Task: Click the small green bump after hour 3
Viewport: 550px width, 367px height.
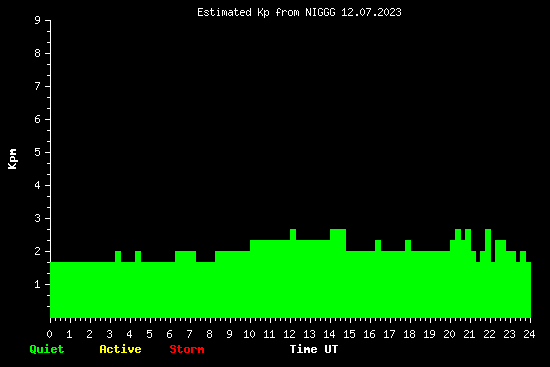Action: point(118,256)
